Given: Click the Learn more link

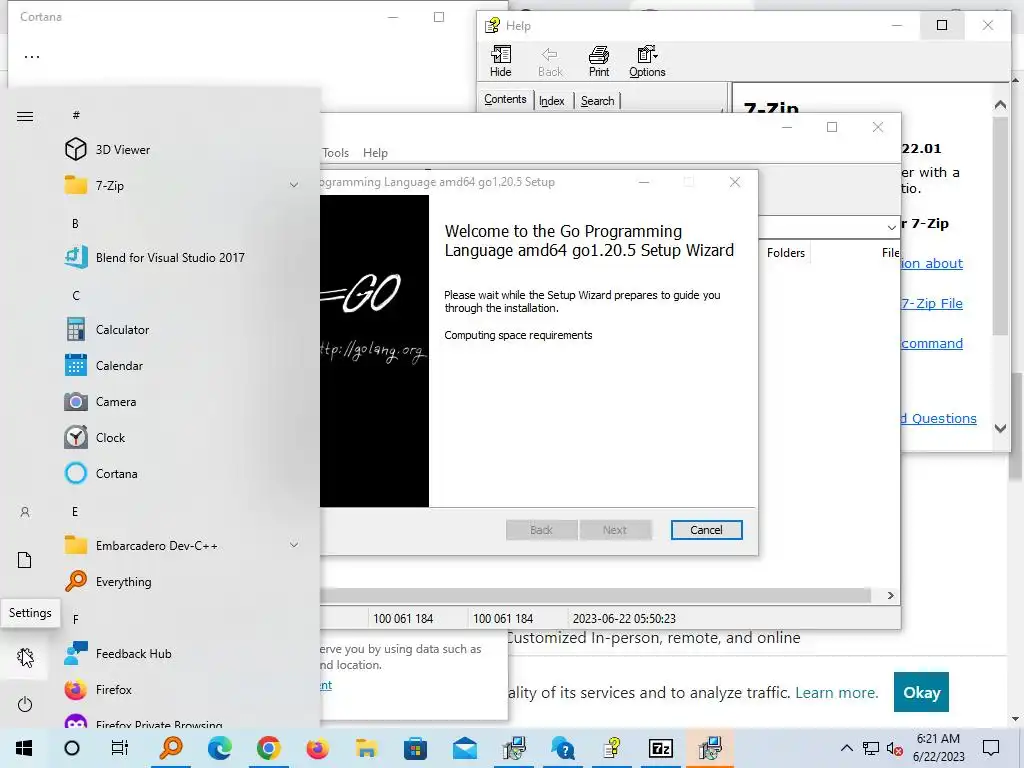Looking at the screenshot, I should [837, 692].
